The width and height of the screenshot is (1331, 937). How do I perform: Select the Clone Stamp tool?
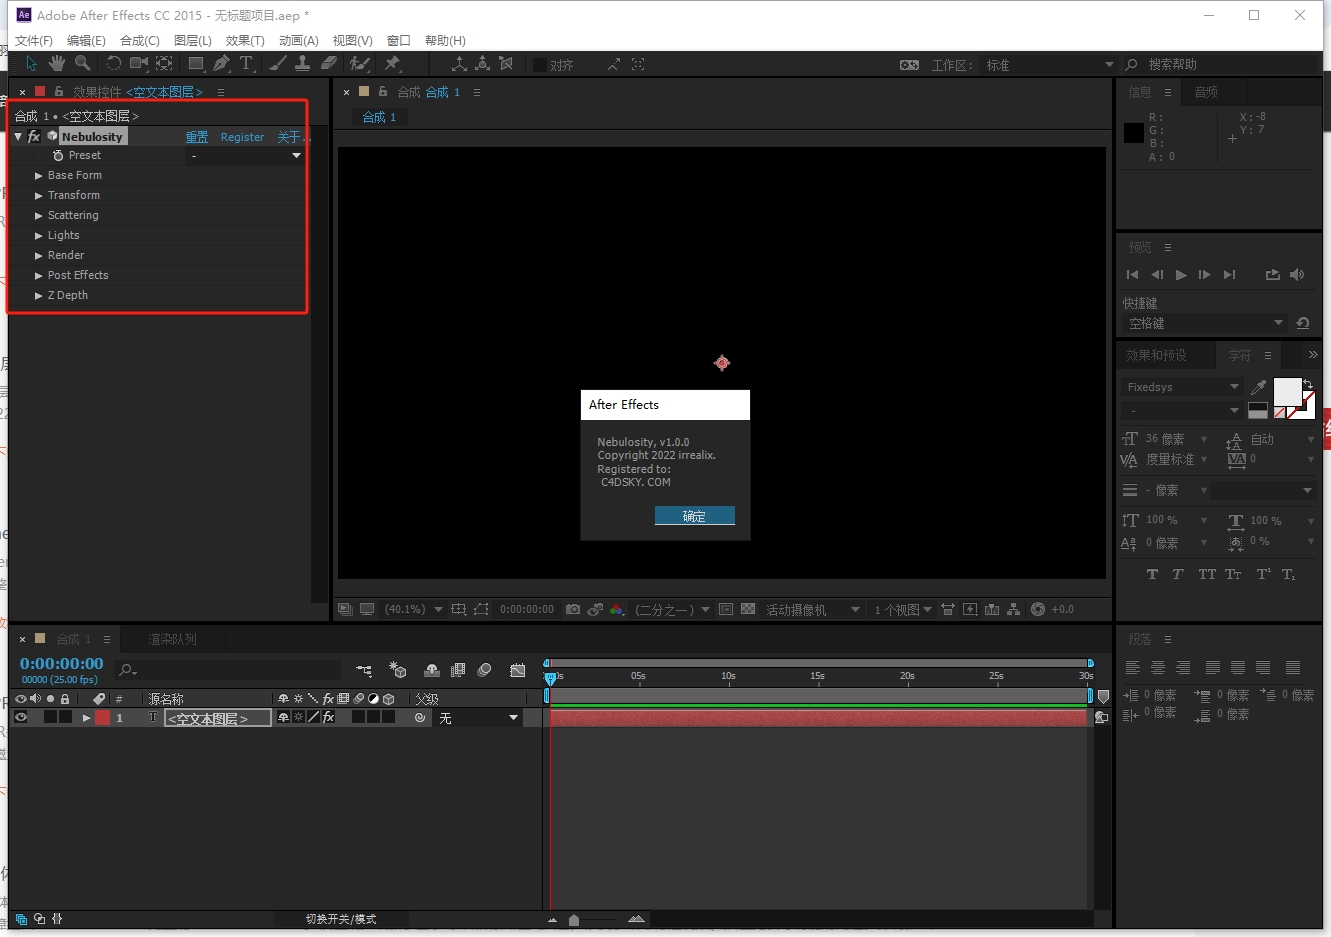[302, 64]
